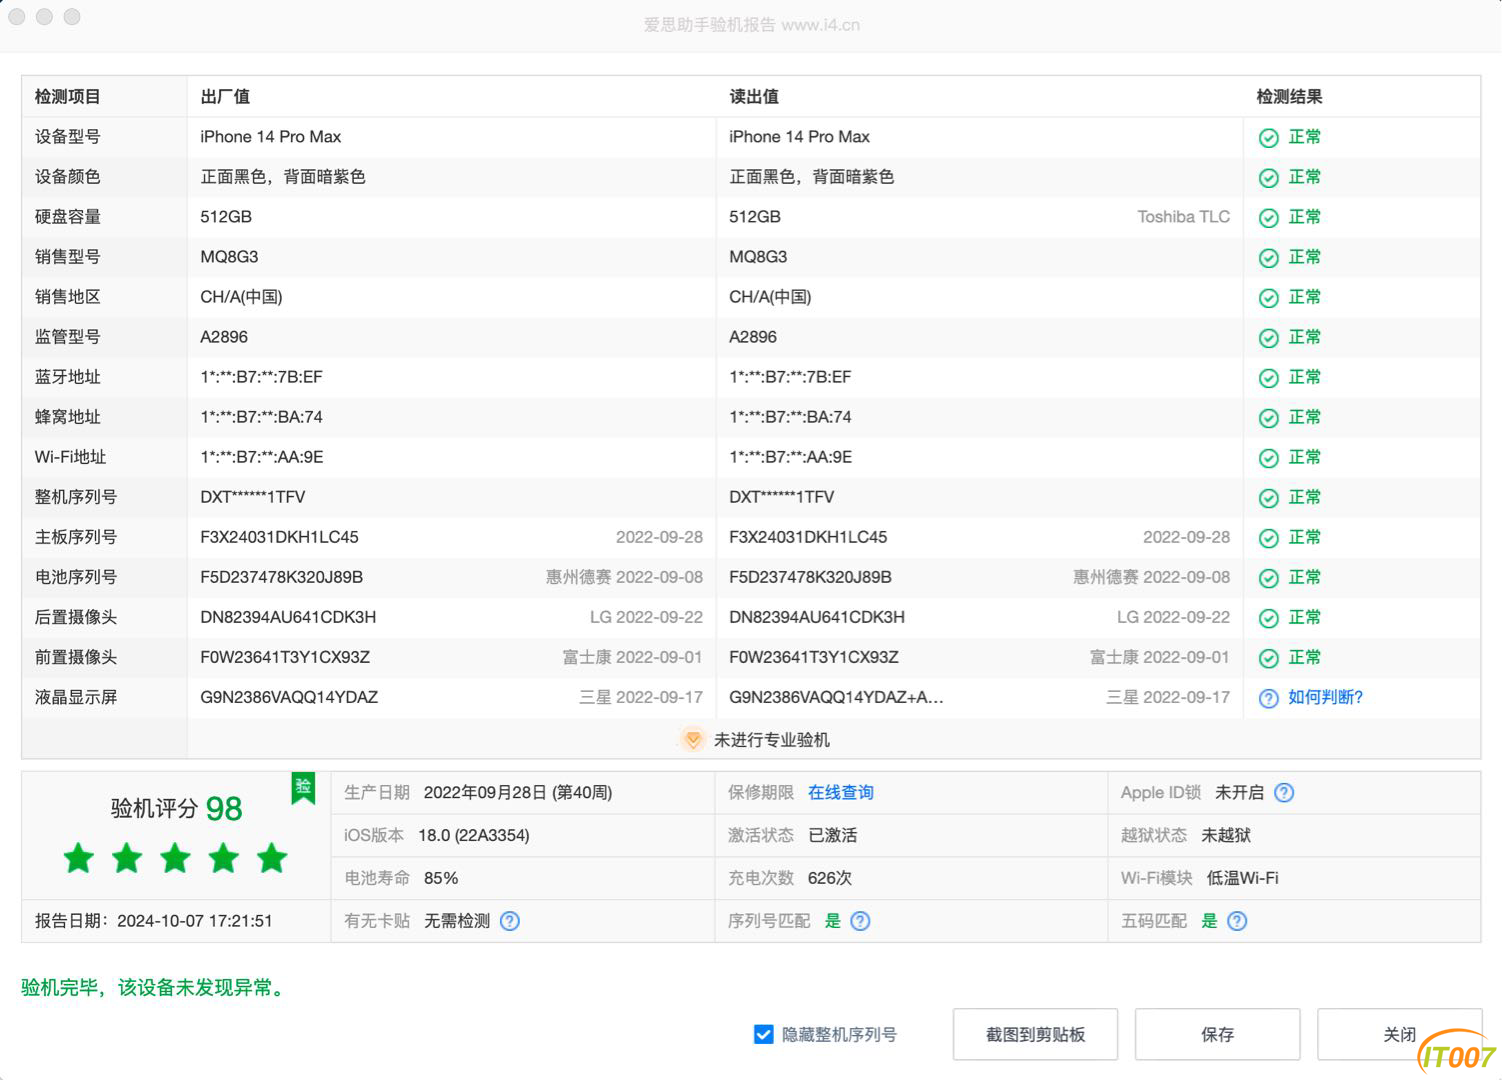Click the green check icon for 蓝牙地址 row
This screenshot has height=1080, width=1502.
pos(1268,378)
